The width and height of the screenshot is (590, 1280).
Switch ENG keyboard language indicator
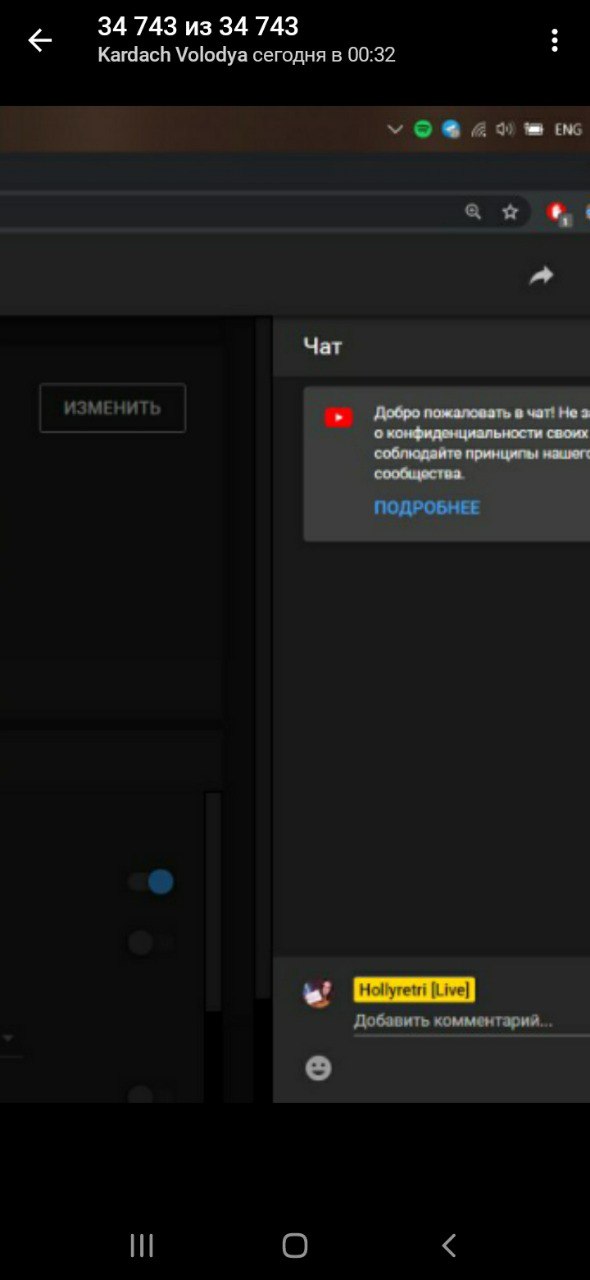click(568, 129)
